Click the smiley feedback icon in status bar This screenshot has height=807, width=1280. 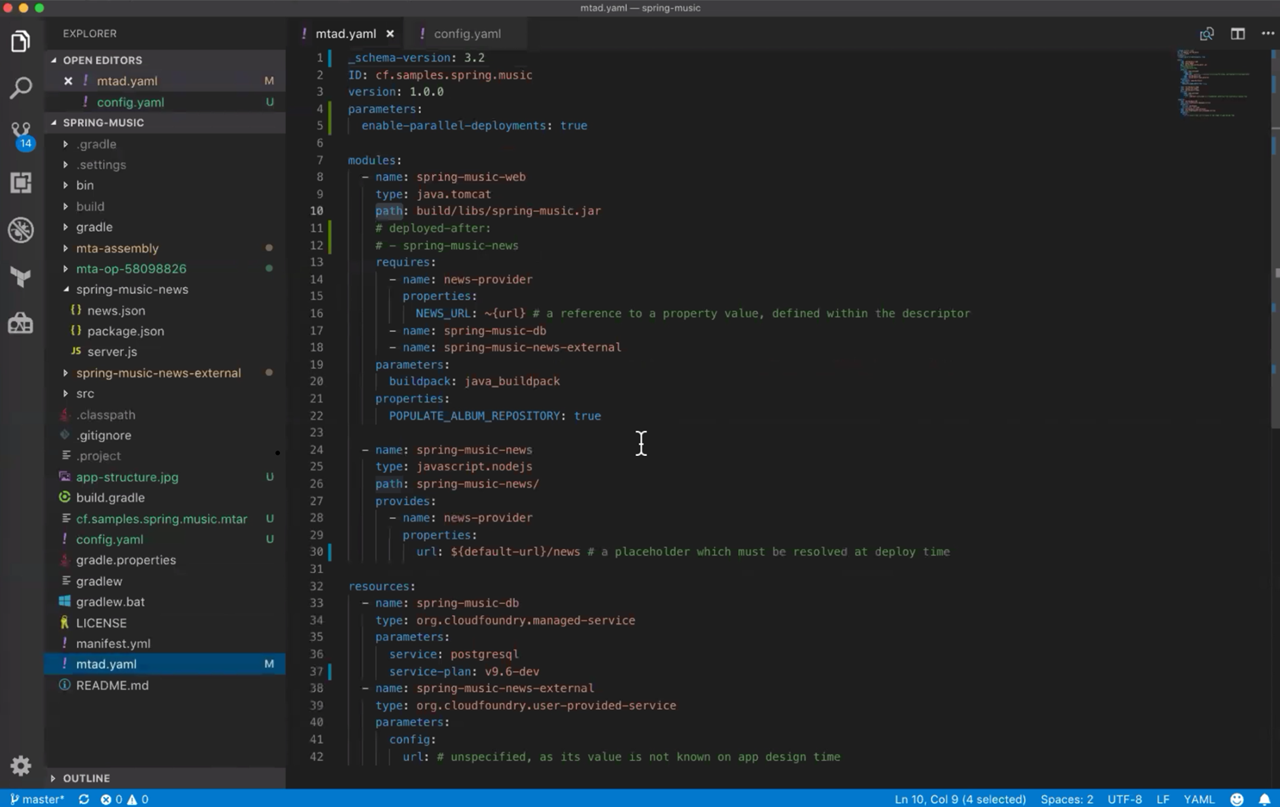click(x=1237, y=799)
